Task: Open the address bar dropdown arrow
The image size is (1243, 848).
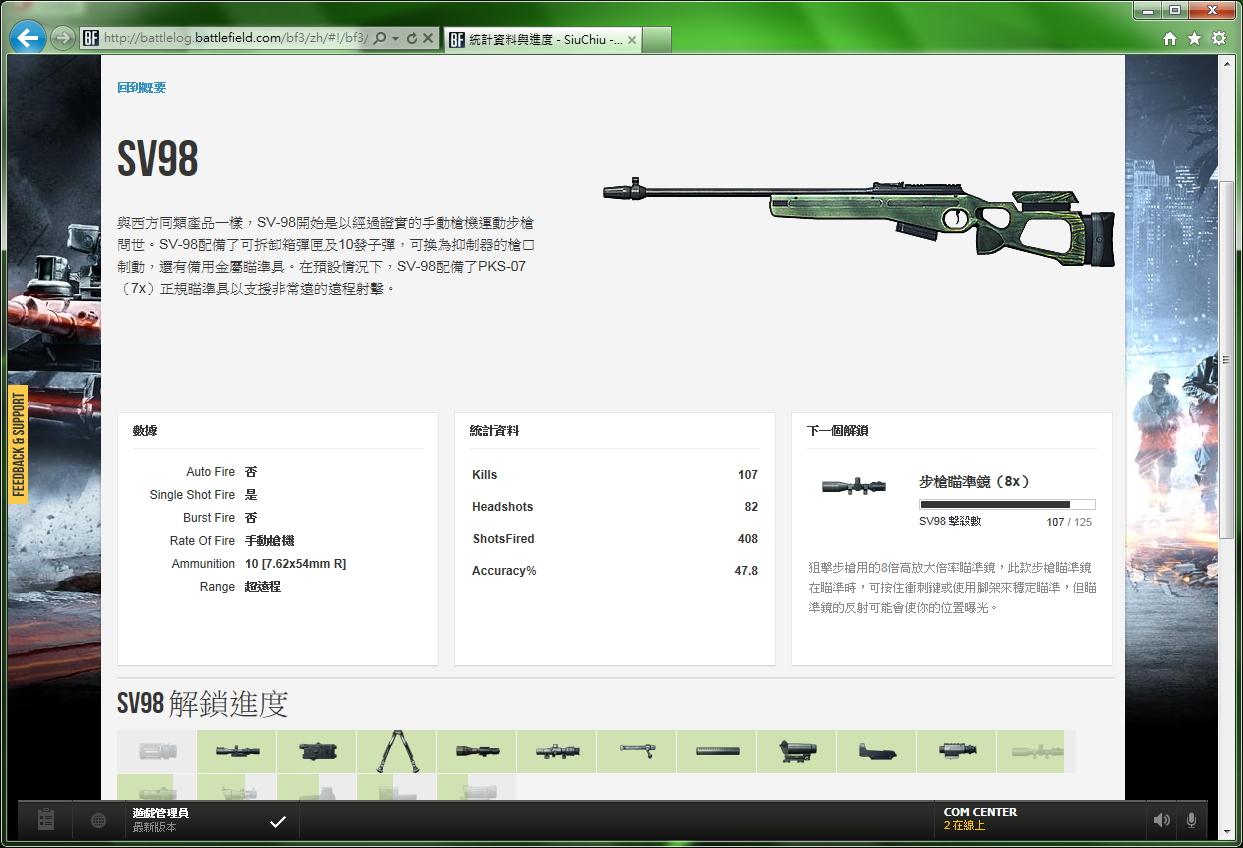Action: click(396, 39)
